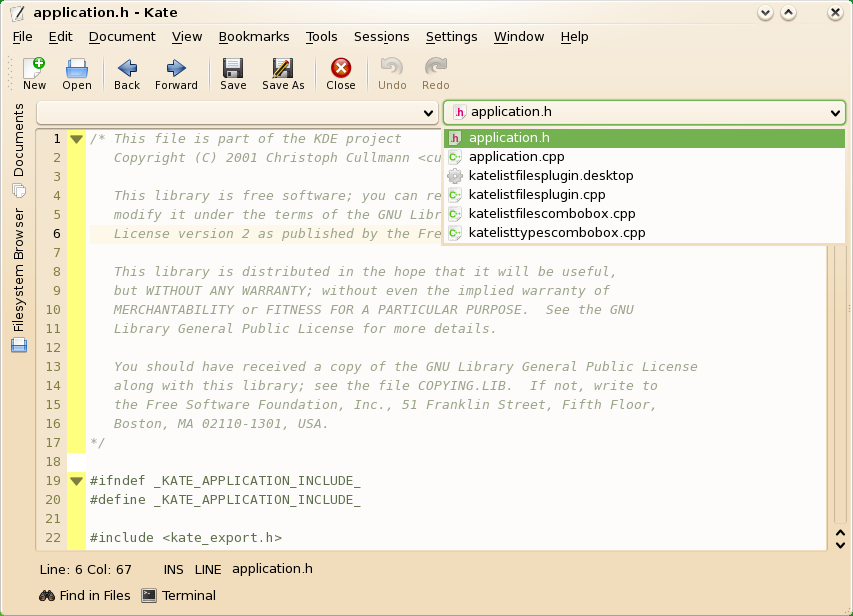Go Back using the toolbar arrow

pyautogui.click(x=127, y=73)
